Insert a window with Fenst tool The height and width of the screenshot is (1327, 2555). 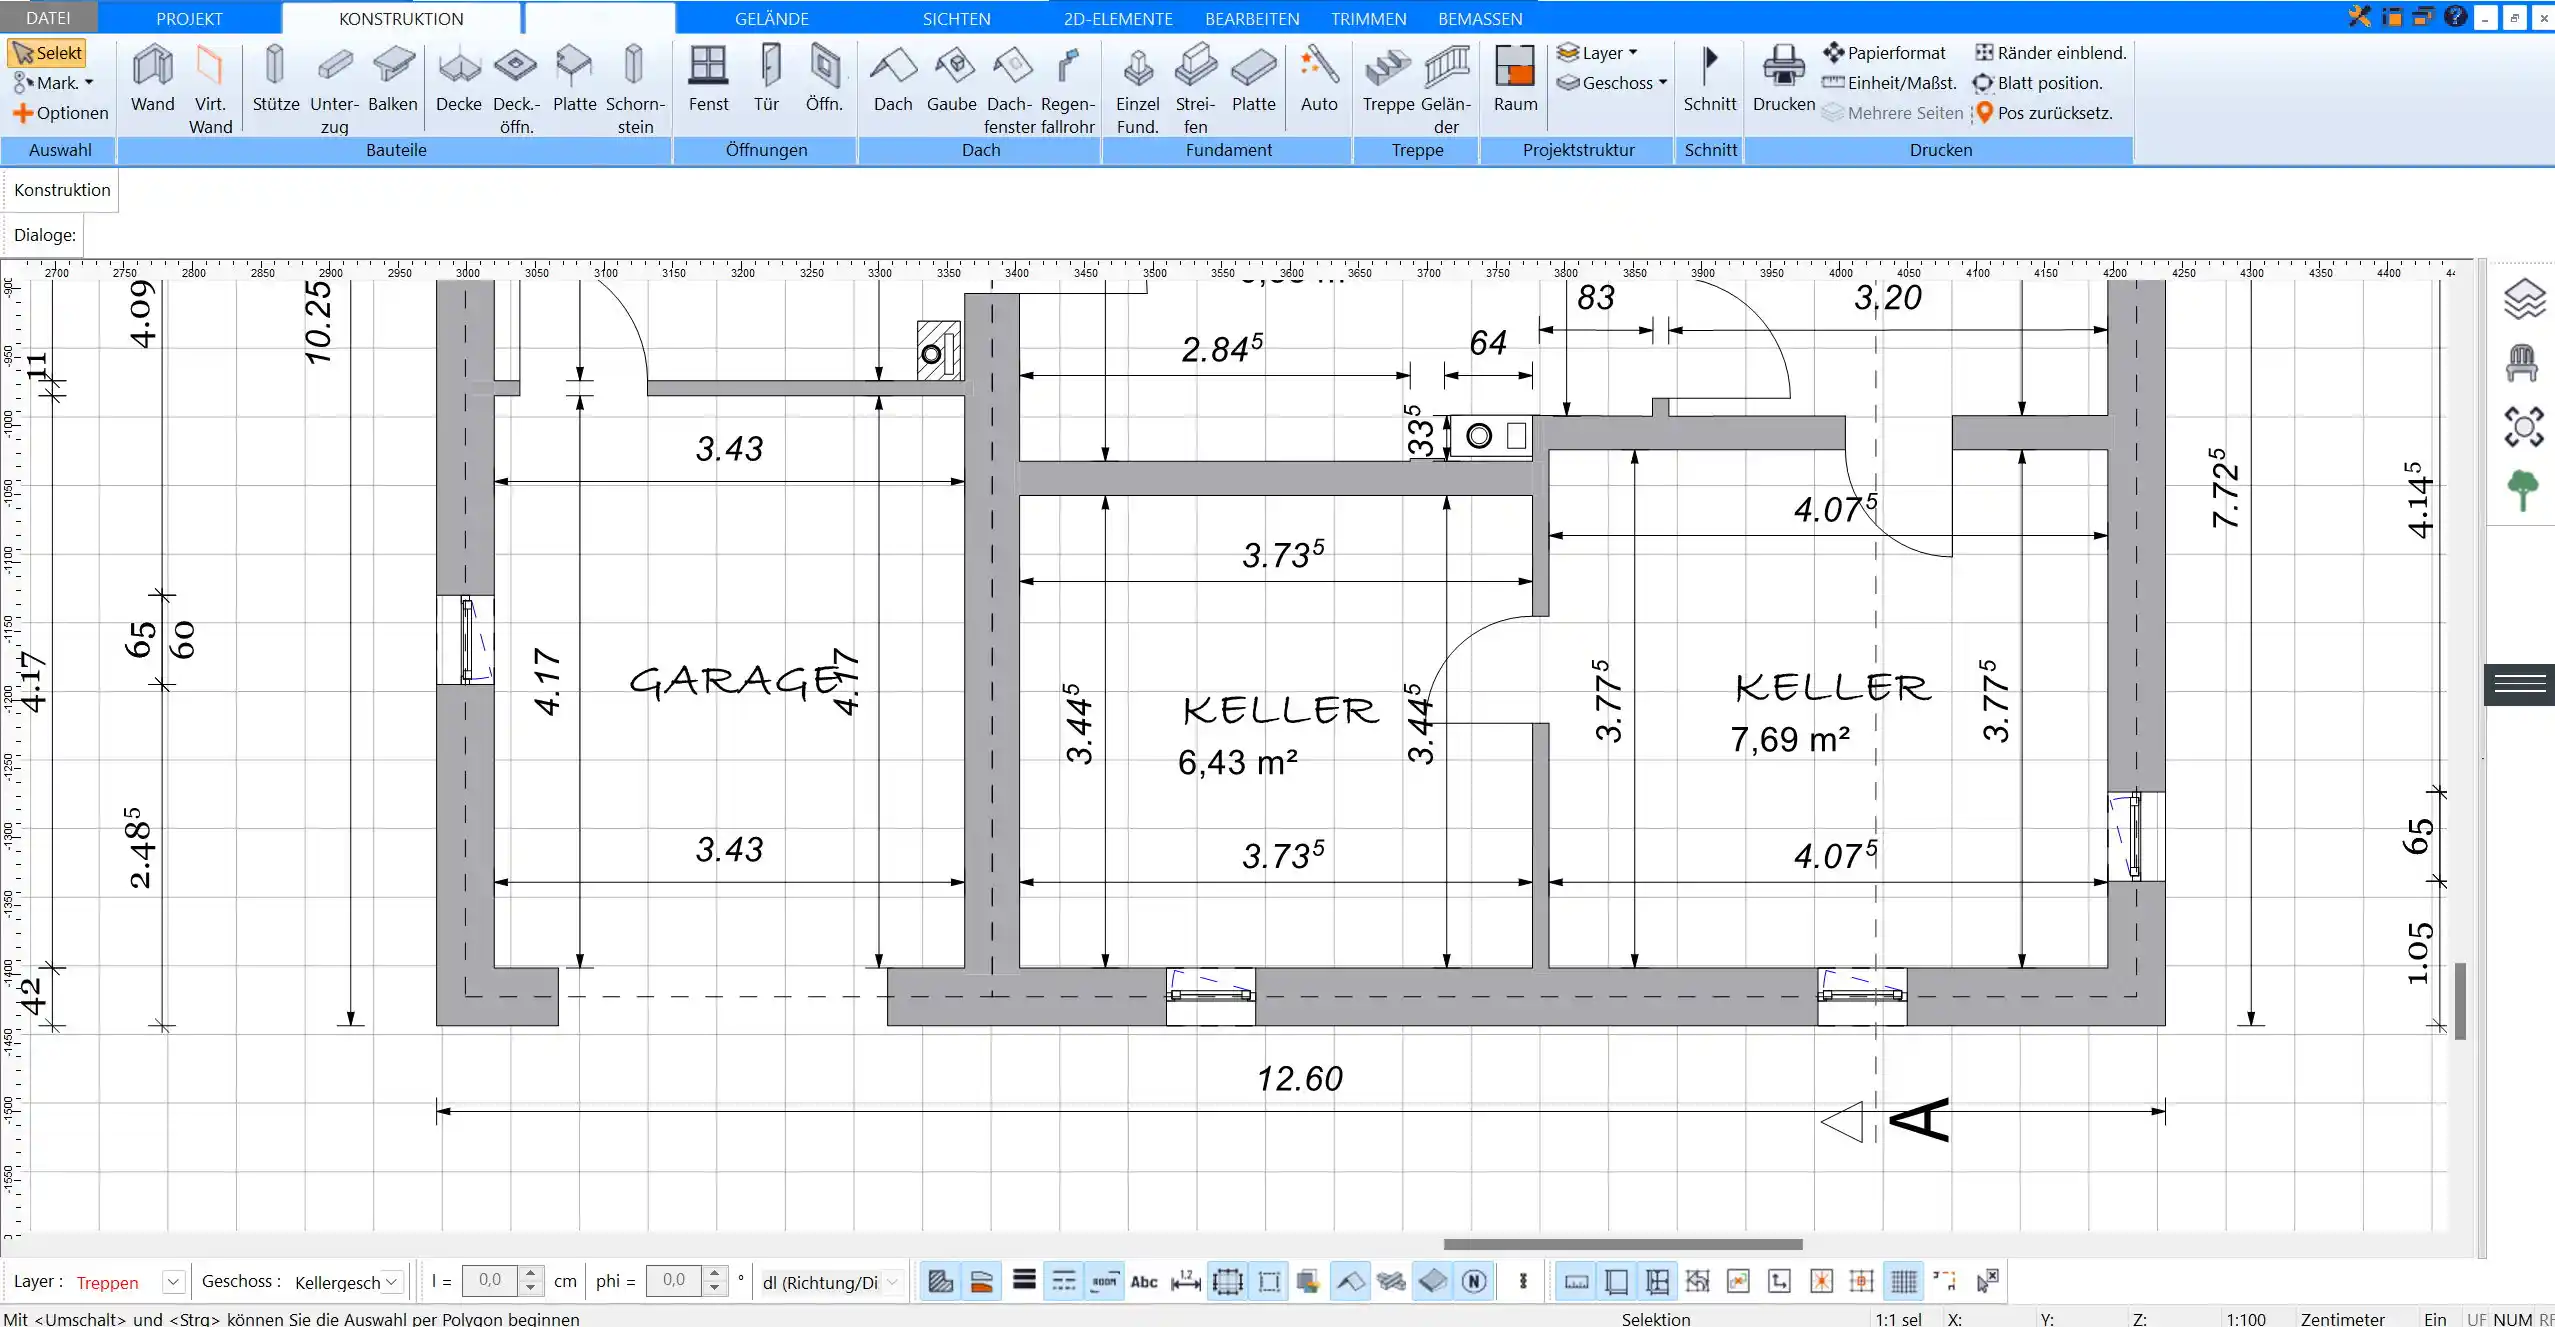tap(708, 79)
